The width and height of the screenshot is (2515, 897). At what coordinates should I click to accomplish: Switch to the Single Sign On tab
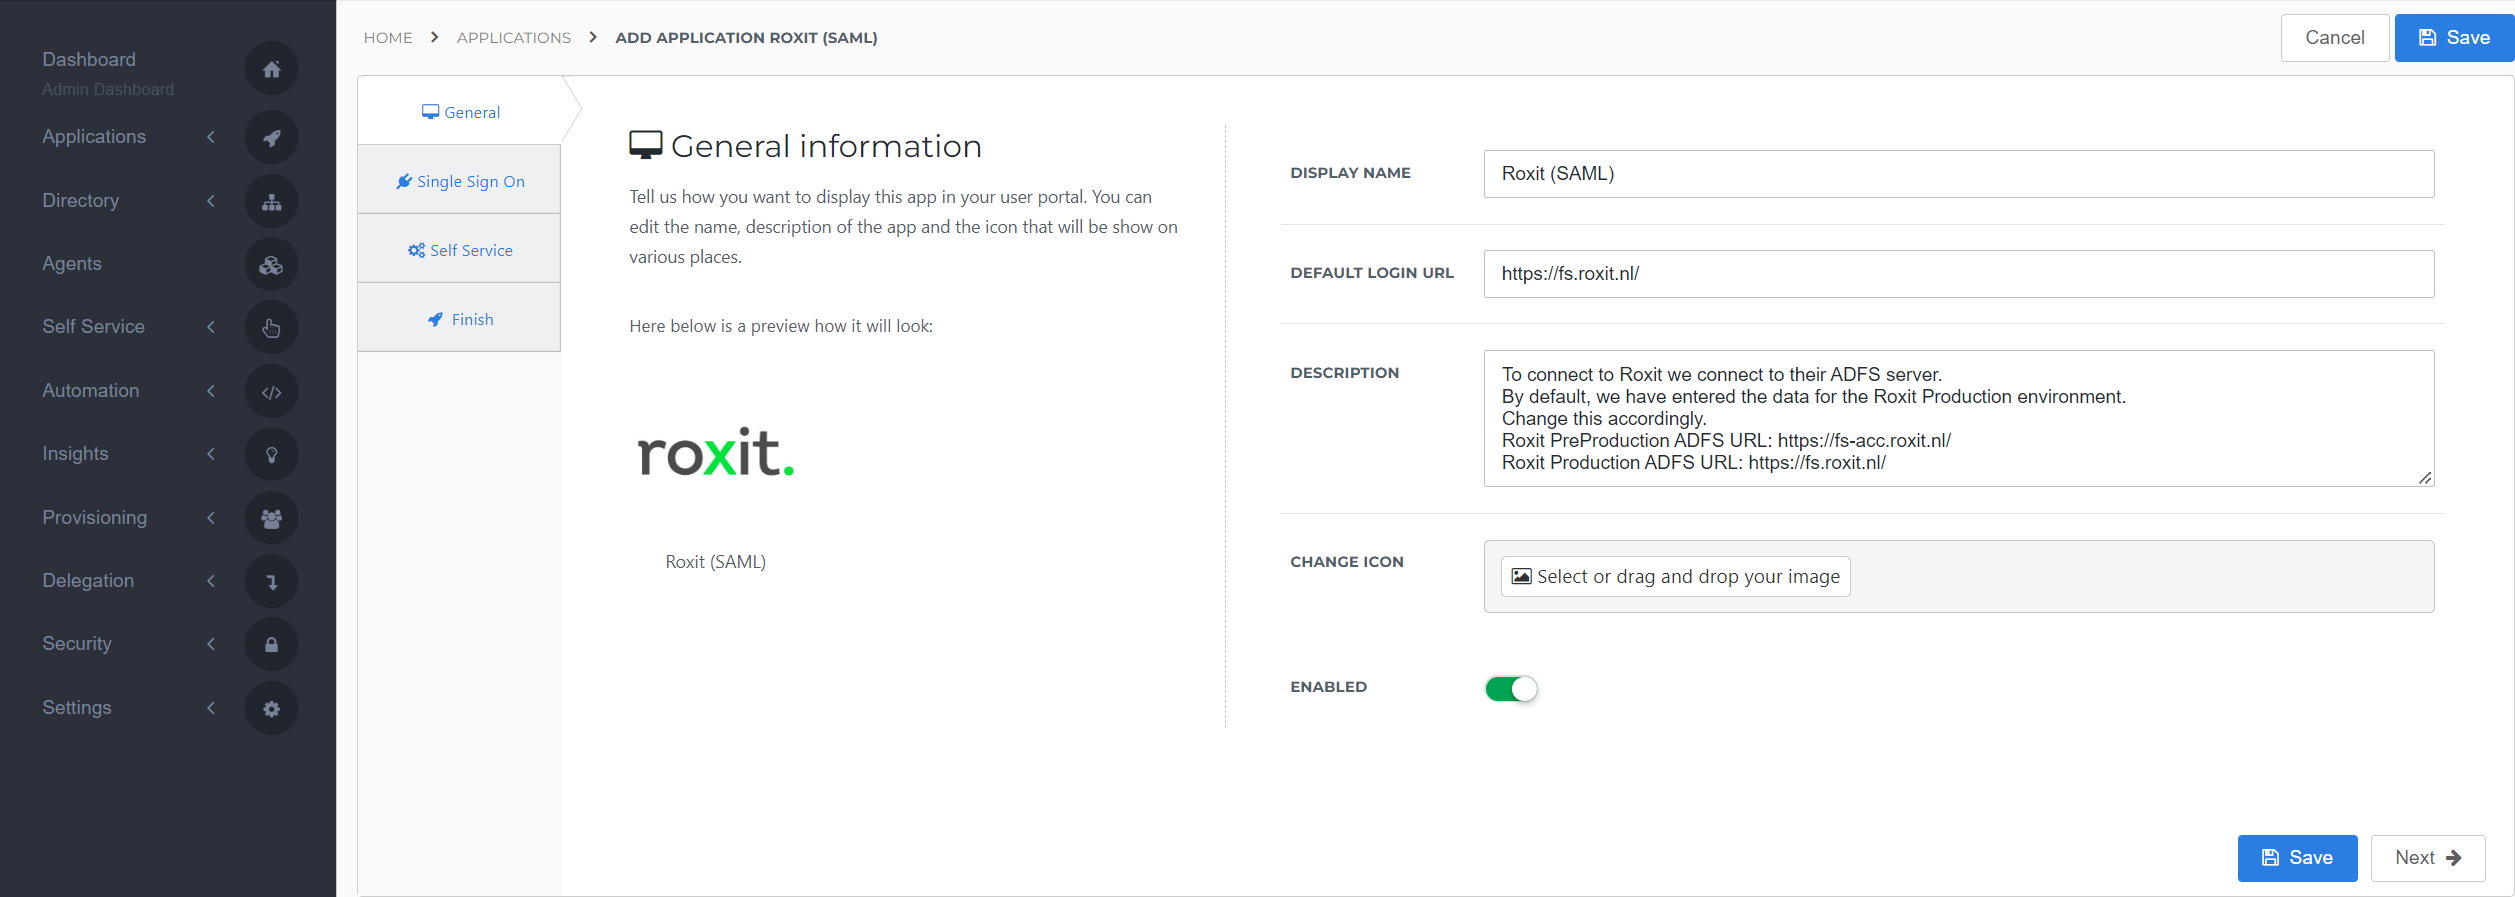tap(460, 181)
